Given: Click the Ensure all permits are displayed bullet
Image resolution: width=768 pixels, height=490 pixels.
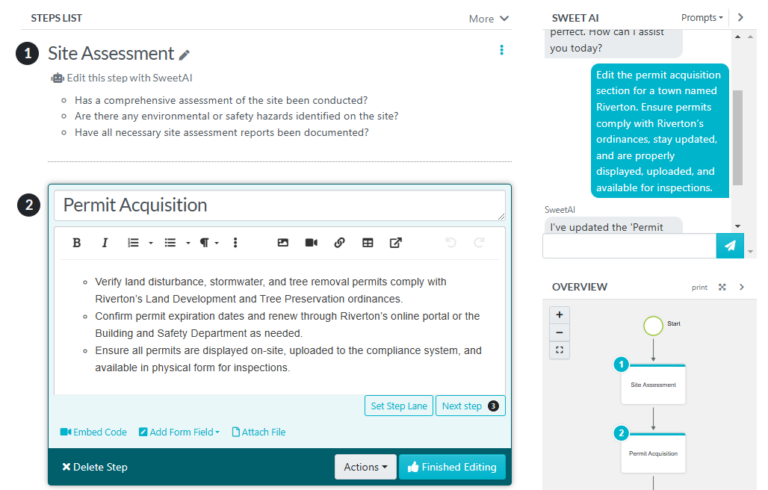Looking at the screenshot, I should [288, 359].
